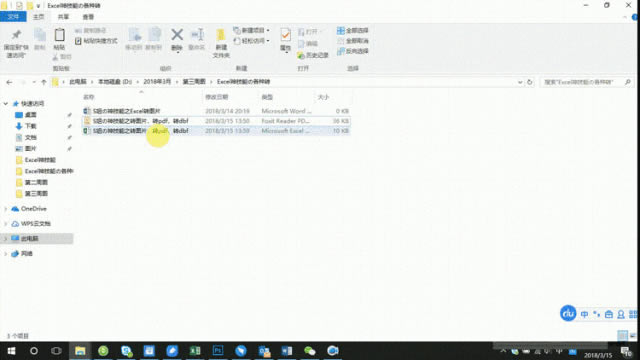The height and width of the screenshot is (360, 640).
Task: Click the Refresh button beside address bar
Action: click(530, 82)
